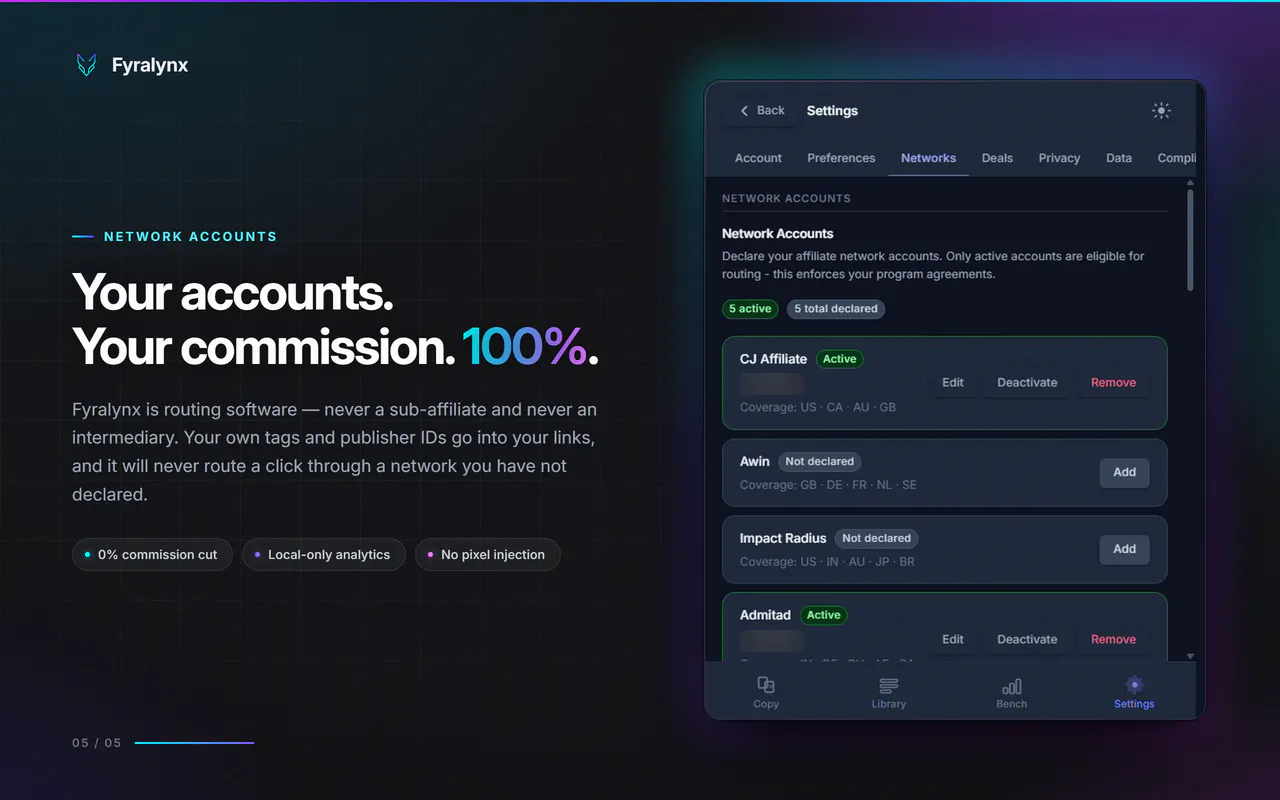Viewport: 1280px width, 800px height.
Task: Add the Impact Radius network
Action: coord(1125,549)
